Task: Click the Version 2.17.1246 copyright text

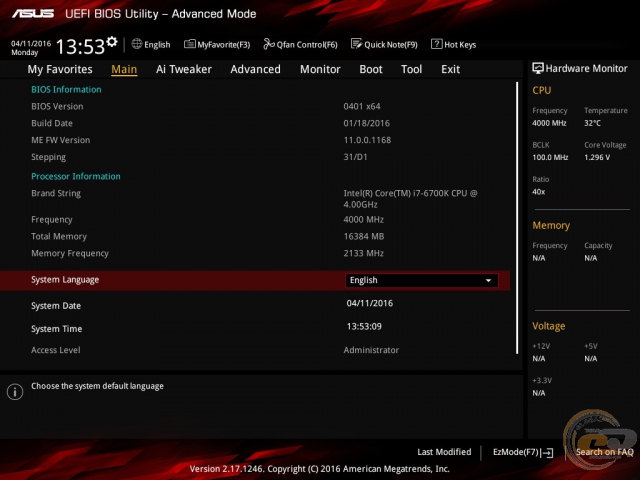Action: pos(320,469)
